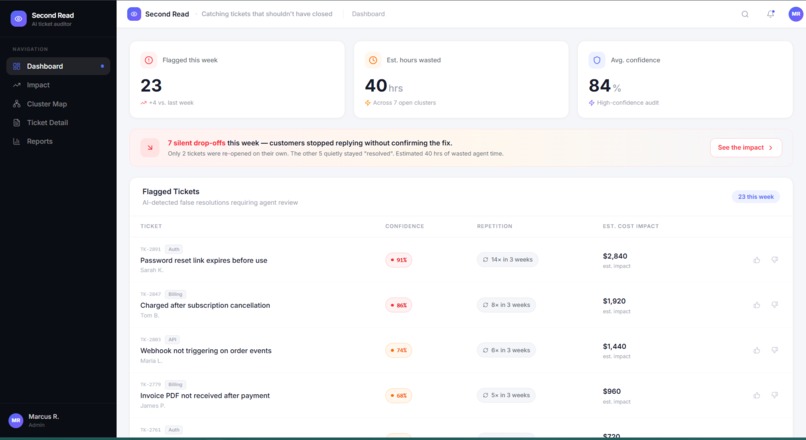Thumbs down the Webhook not triggering ticket
Image resolution: width=806 pixels, height=440 pixels.
[775, 350]
